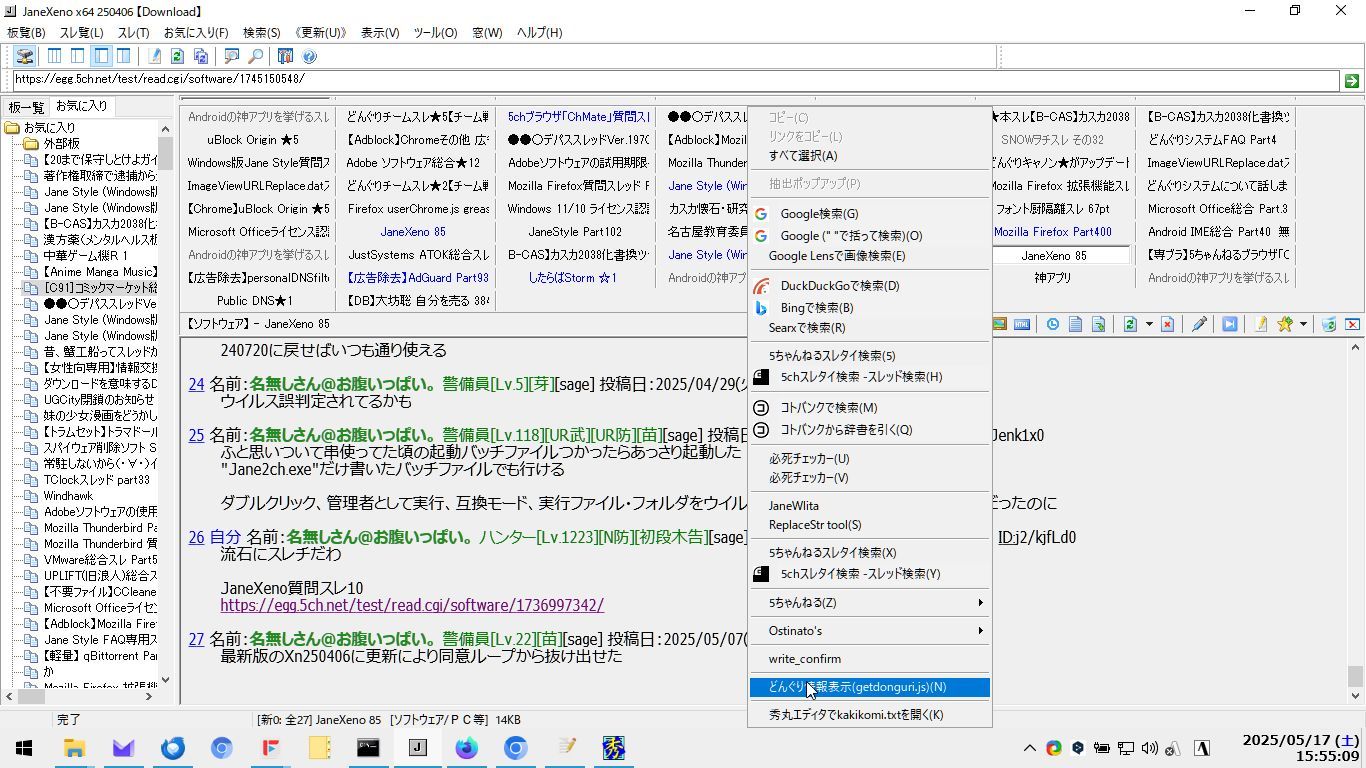Click the image viewer icon in thread toolbar
Screen dimensions: 1366x768
pos(999,324)
